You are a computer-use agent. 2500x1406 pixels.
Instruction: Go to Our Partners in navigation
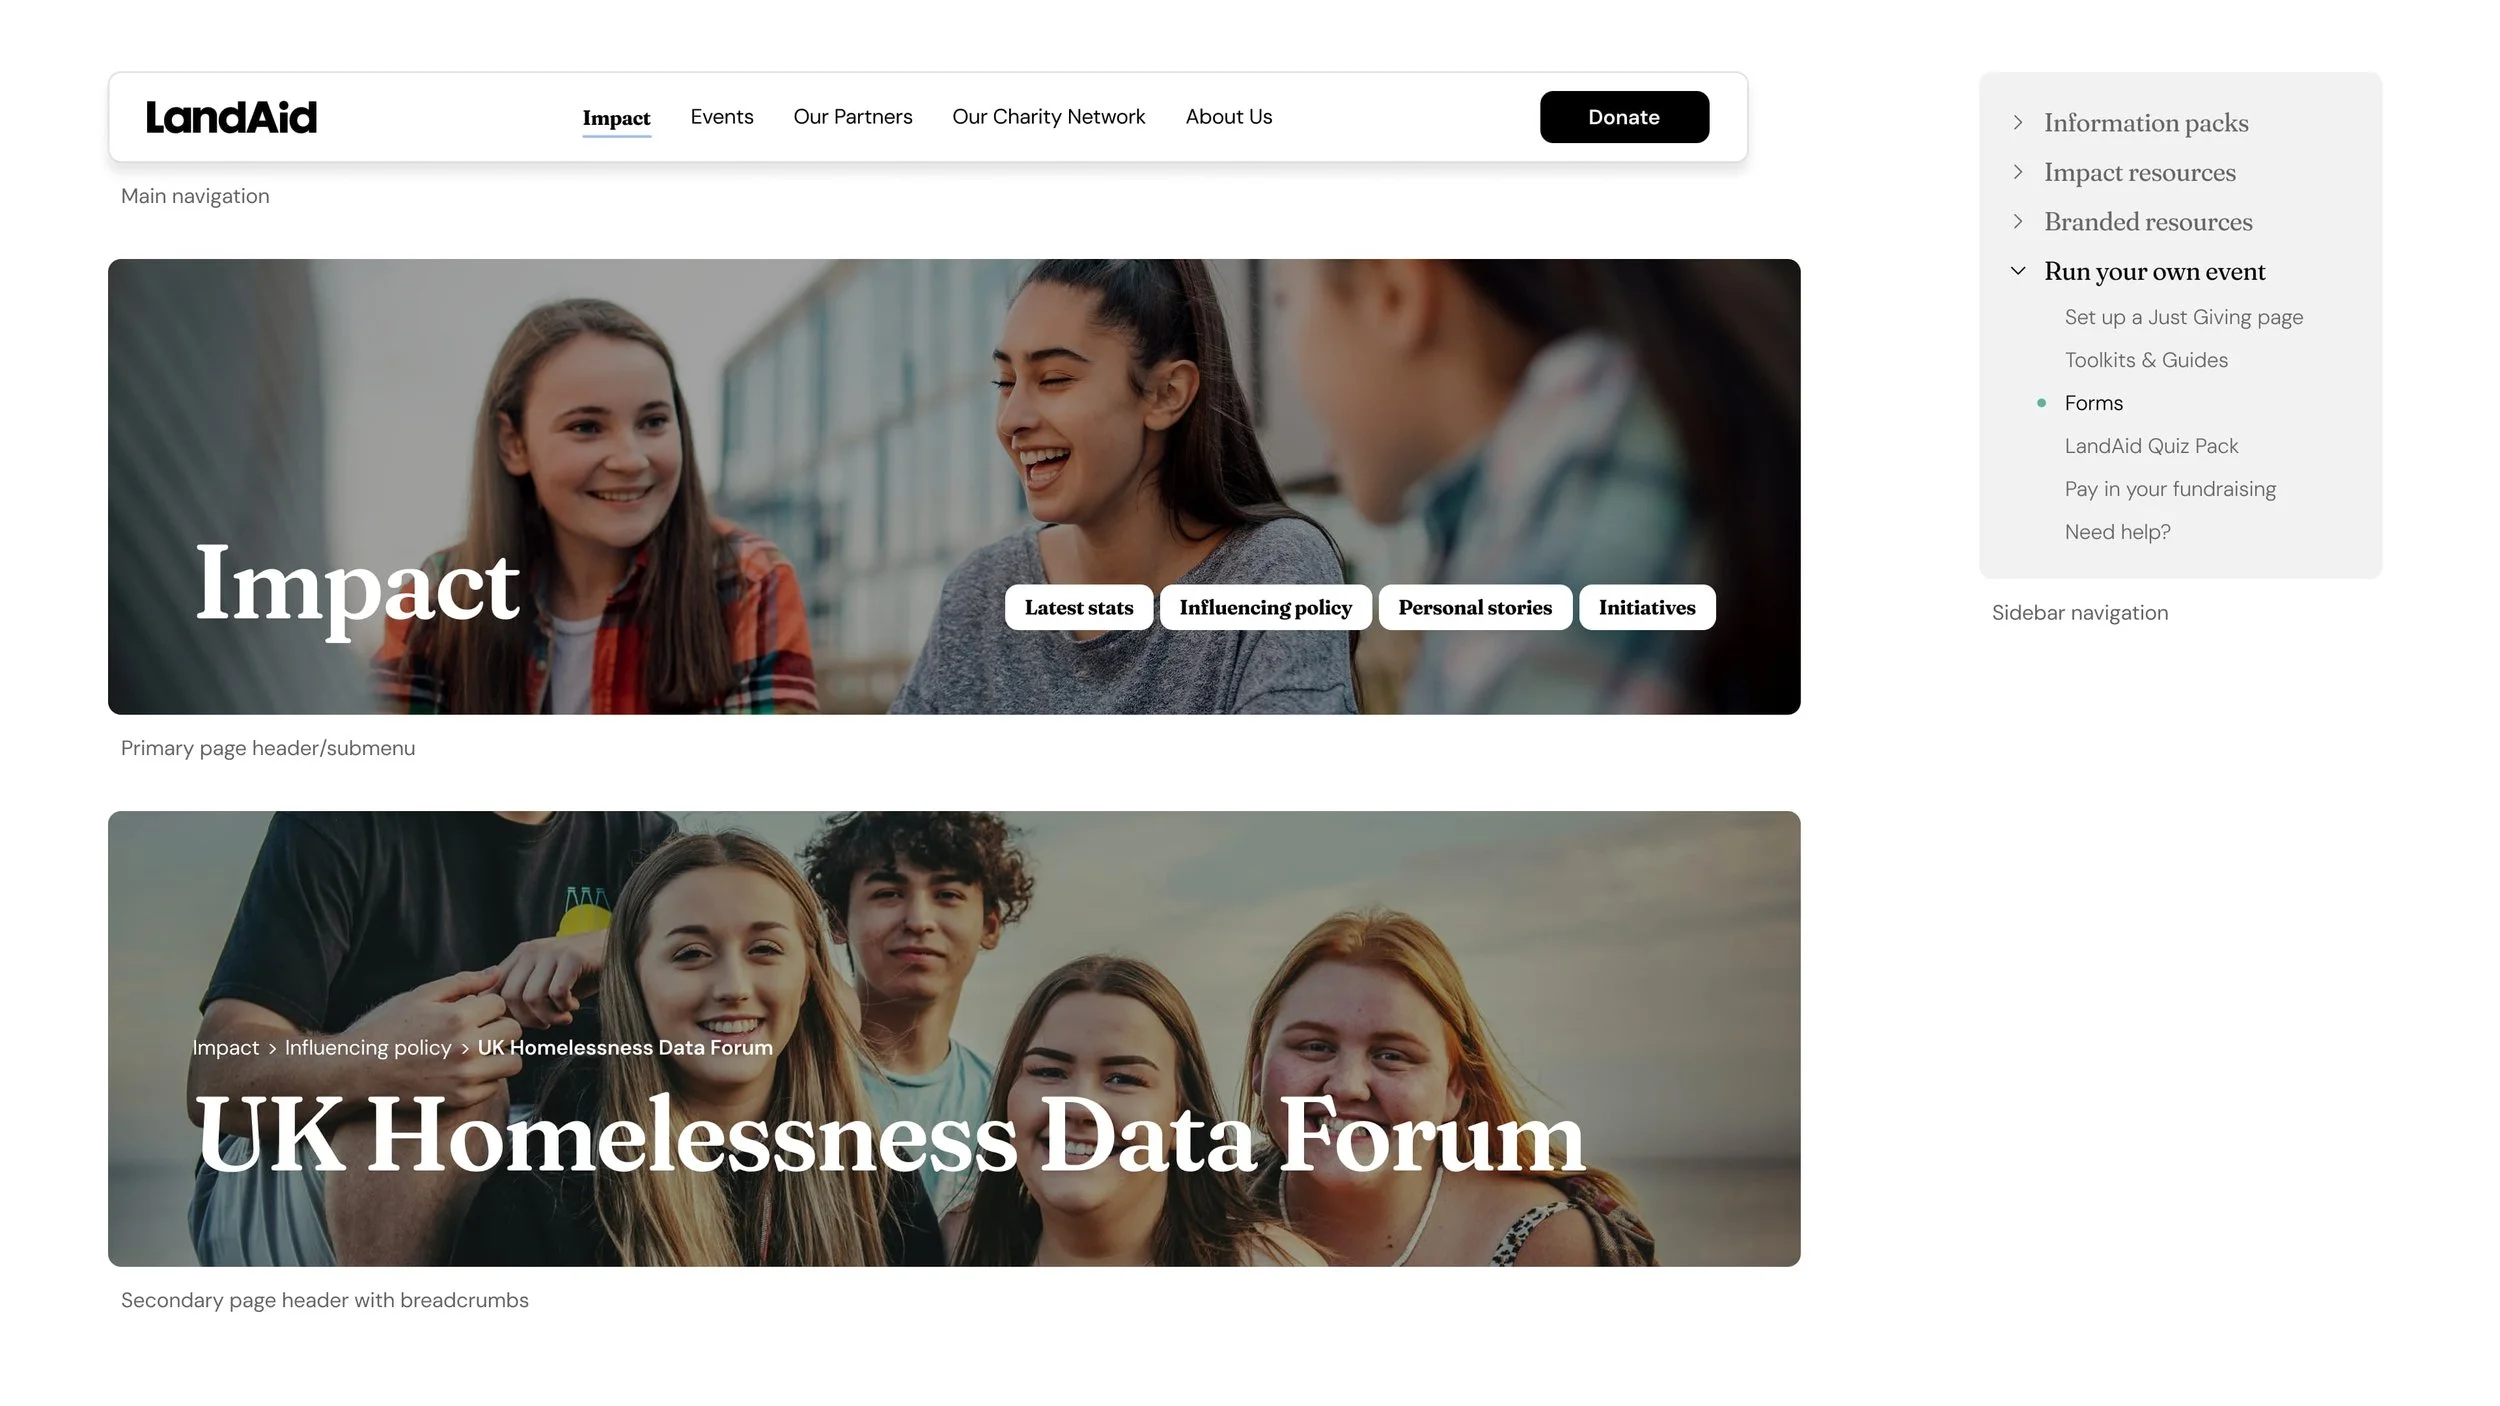853,117
